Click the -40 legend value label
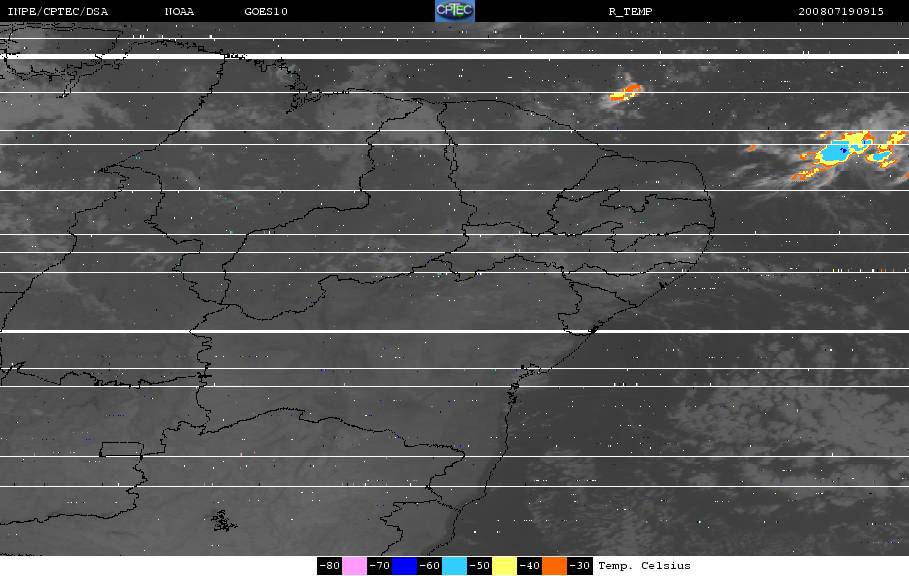The image size is (909, 576). [529, 566]
